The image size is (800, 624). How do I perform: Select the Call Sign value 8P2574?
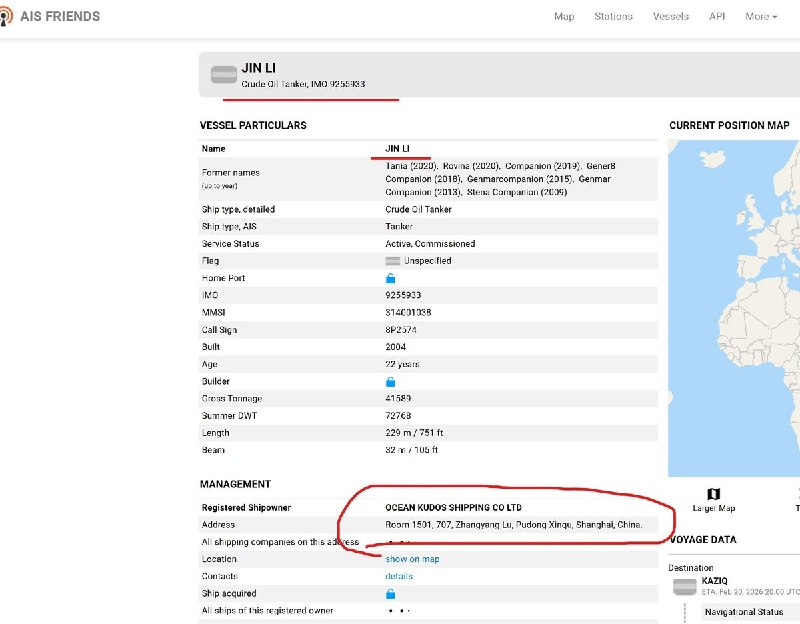(x=401, y=330)
